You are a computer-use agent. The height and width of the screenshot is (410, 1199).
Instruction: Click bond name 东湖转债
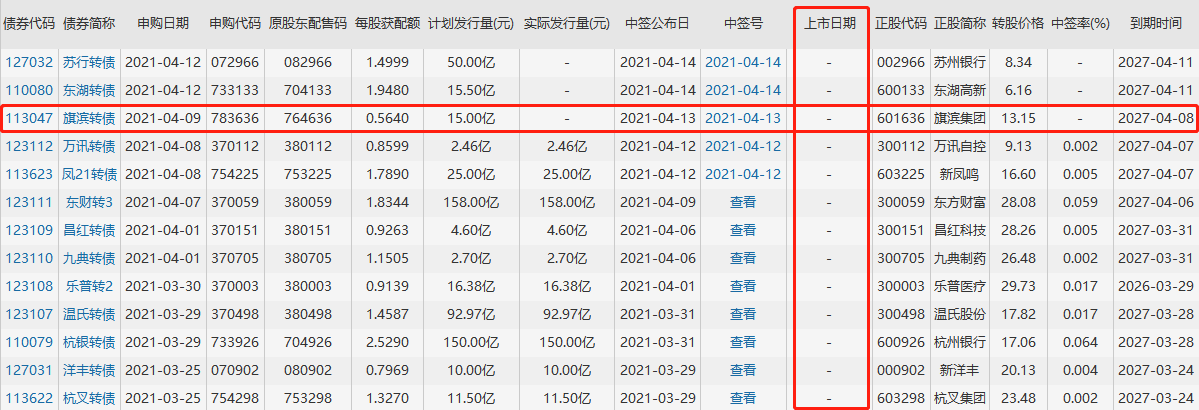click(x=89, y=90)
